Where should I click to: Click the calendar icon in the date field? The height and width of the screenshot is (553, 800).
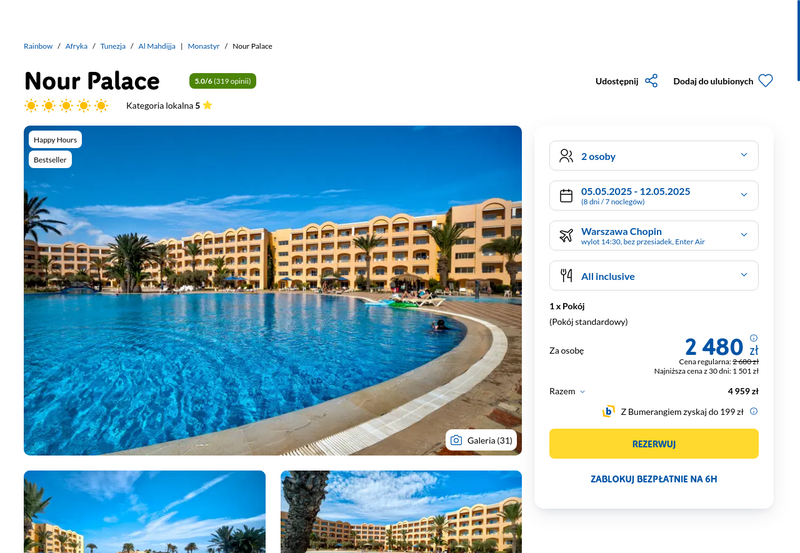(566, 196)
